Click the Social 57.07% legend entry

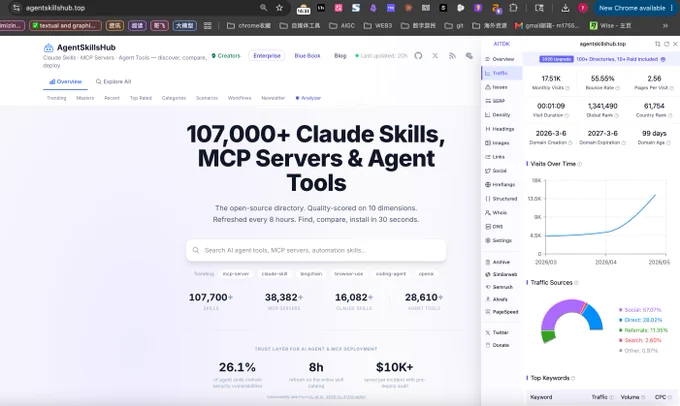[640, 310]
